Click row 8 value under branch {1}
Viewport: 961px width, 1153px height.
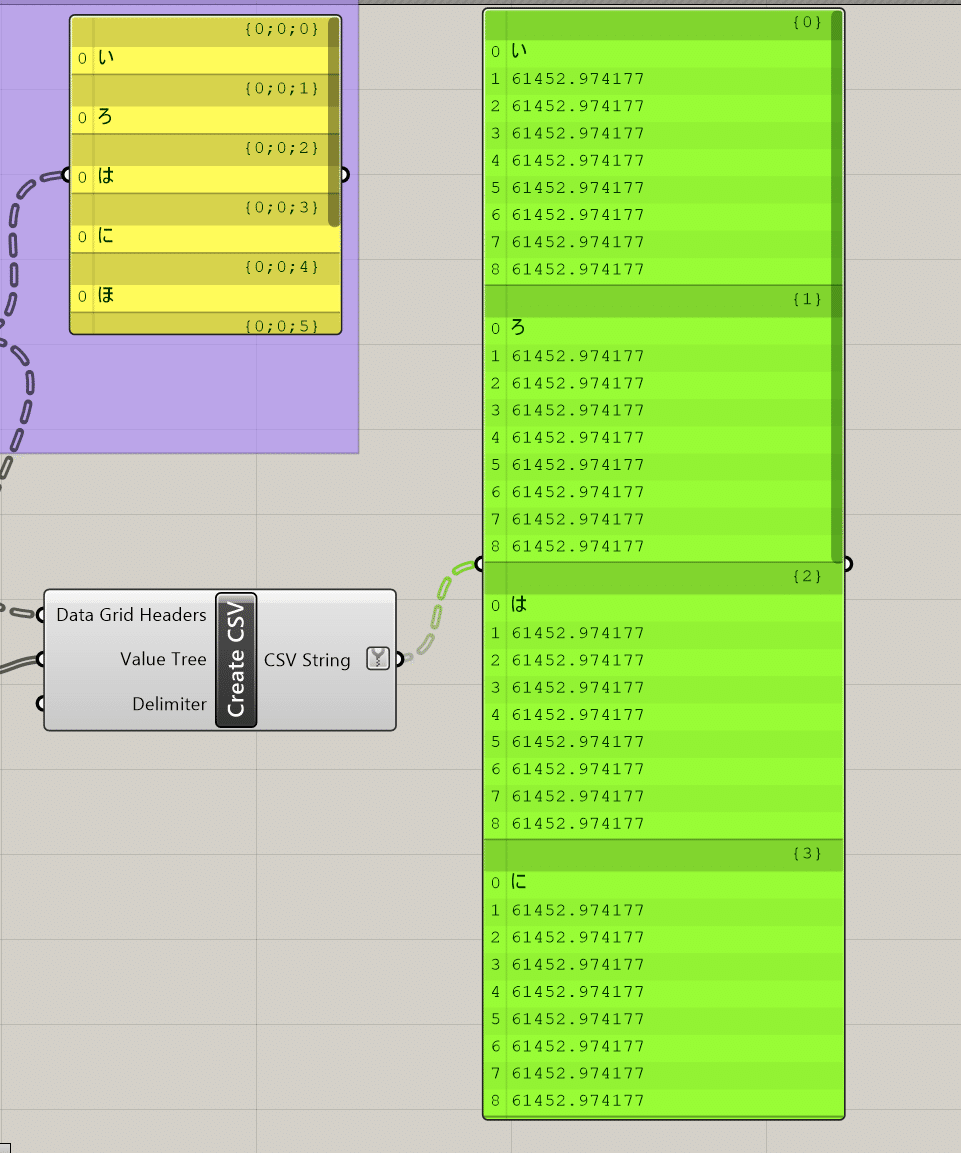pyautogui.click(x=578, y=546)
